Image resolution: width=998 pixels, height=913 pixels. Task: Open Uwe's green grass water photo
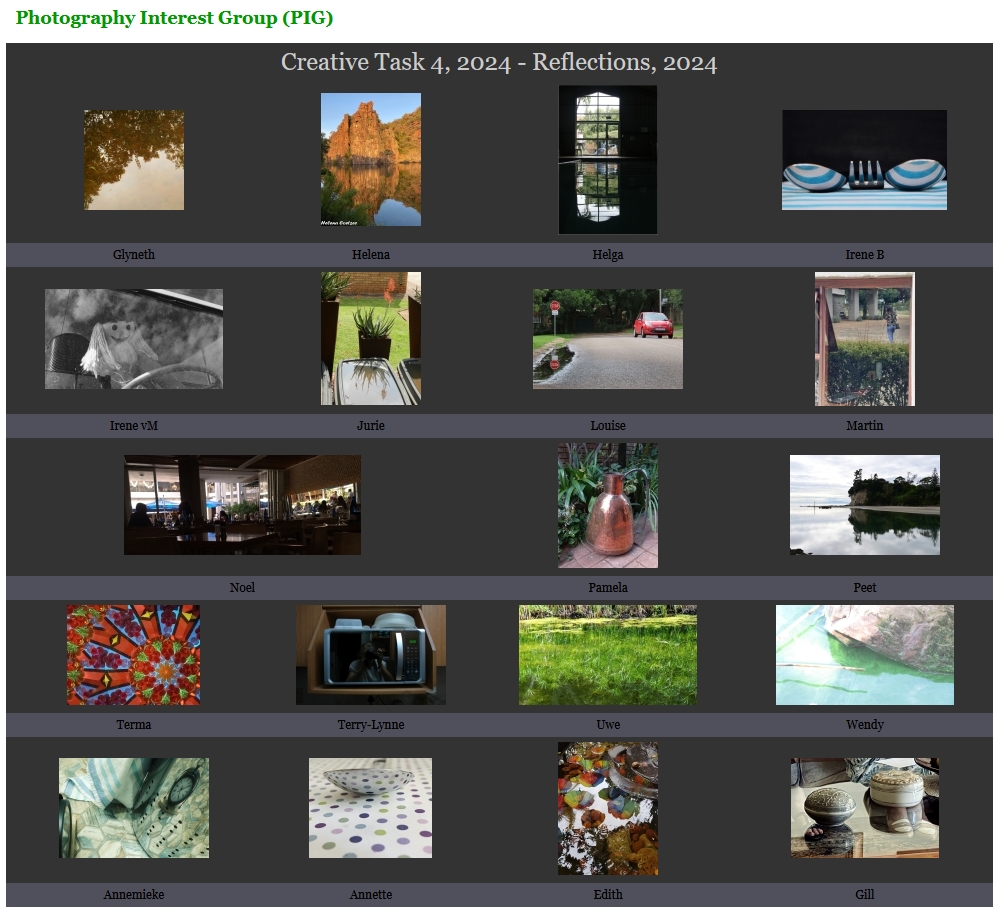(x=608, y=655)
